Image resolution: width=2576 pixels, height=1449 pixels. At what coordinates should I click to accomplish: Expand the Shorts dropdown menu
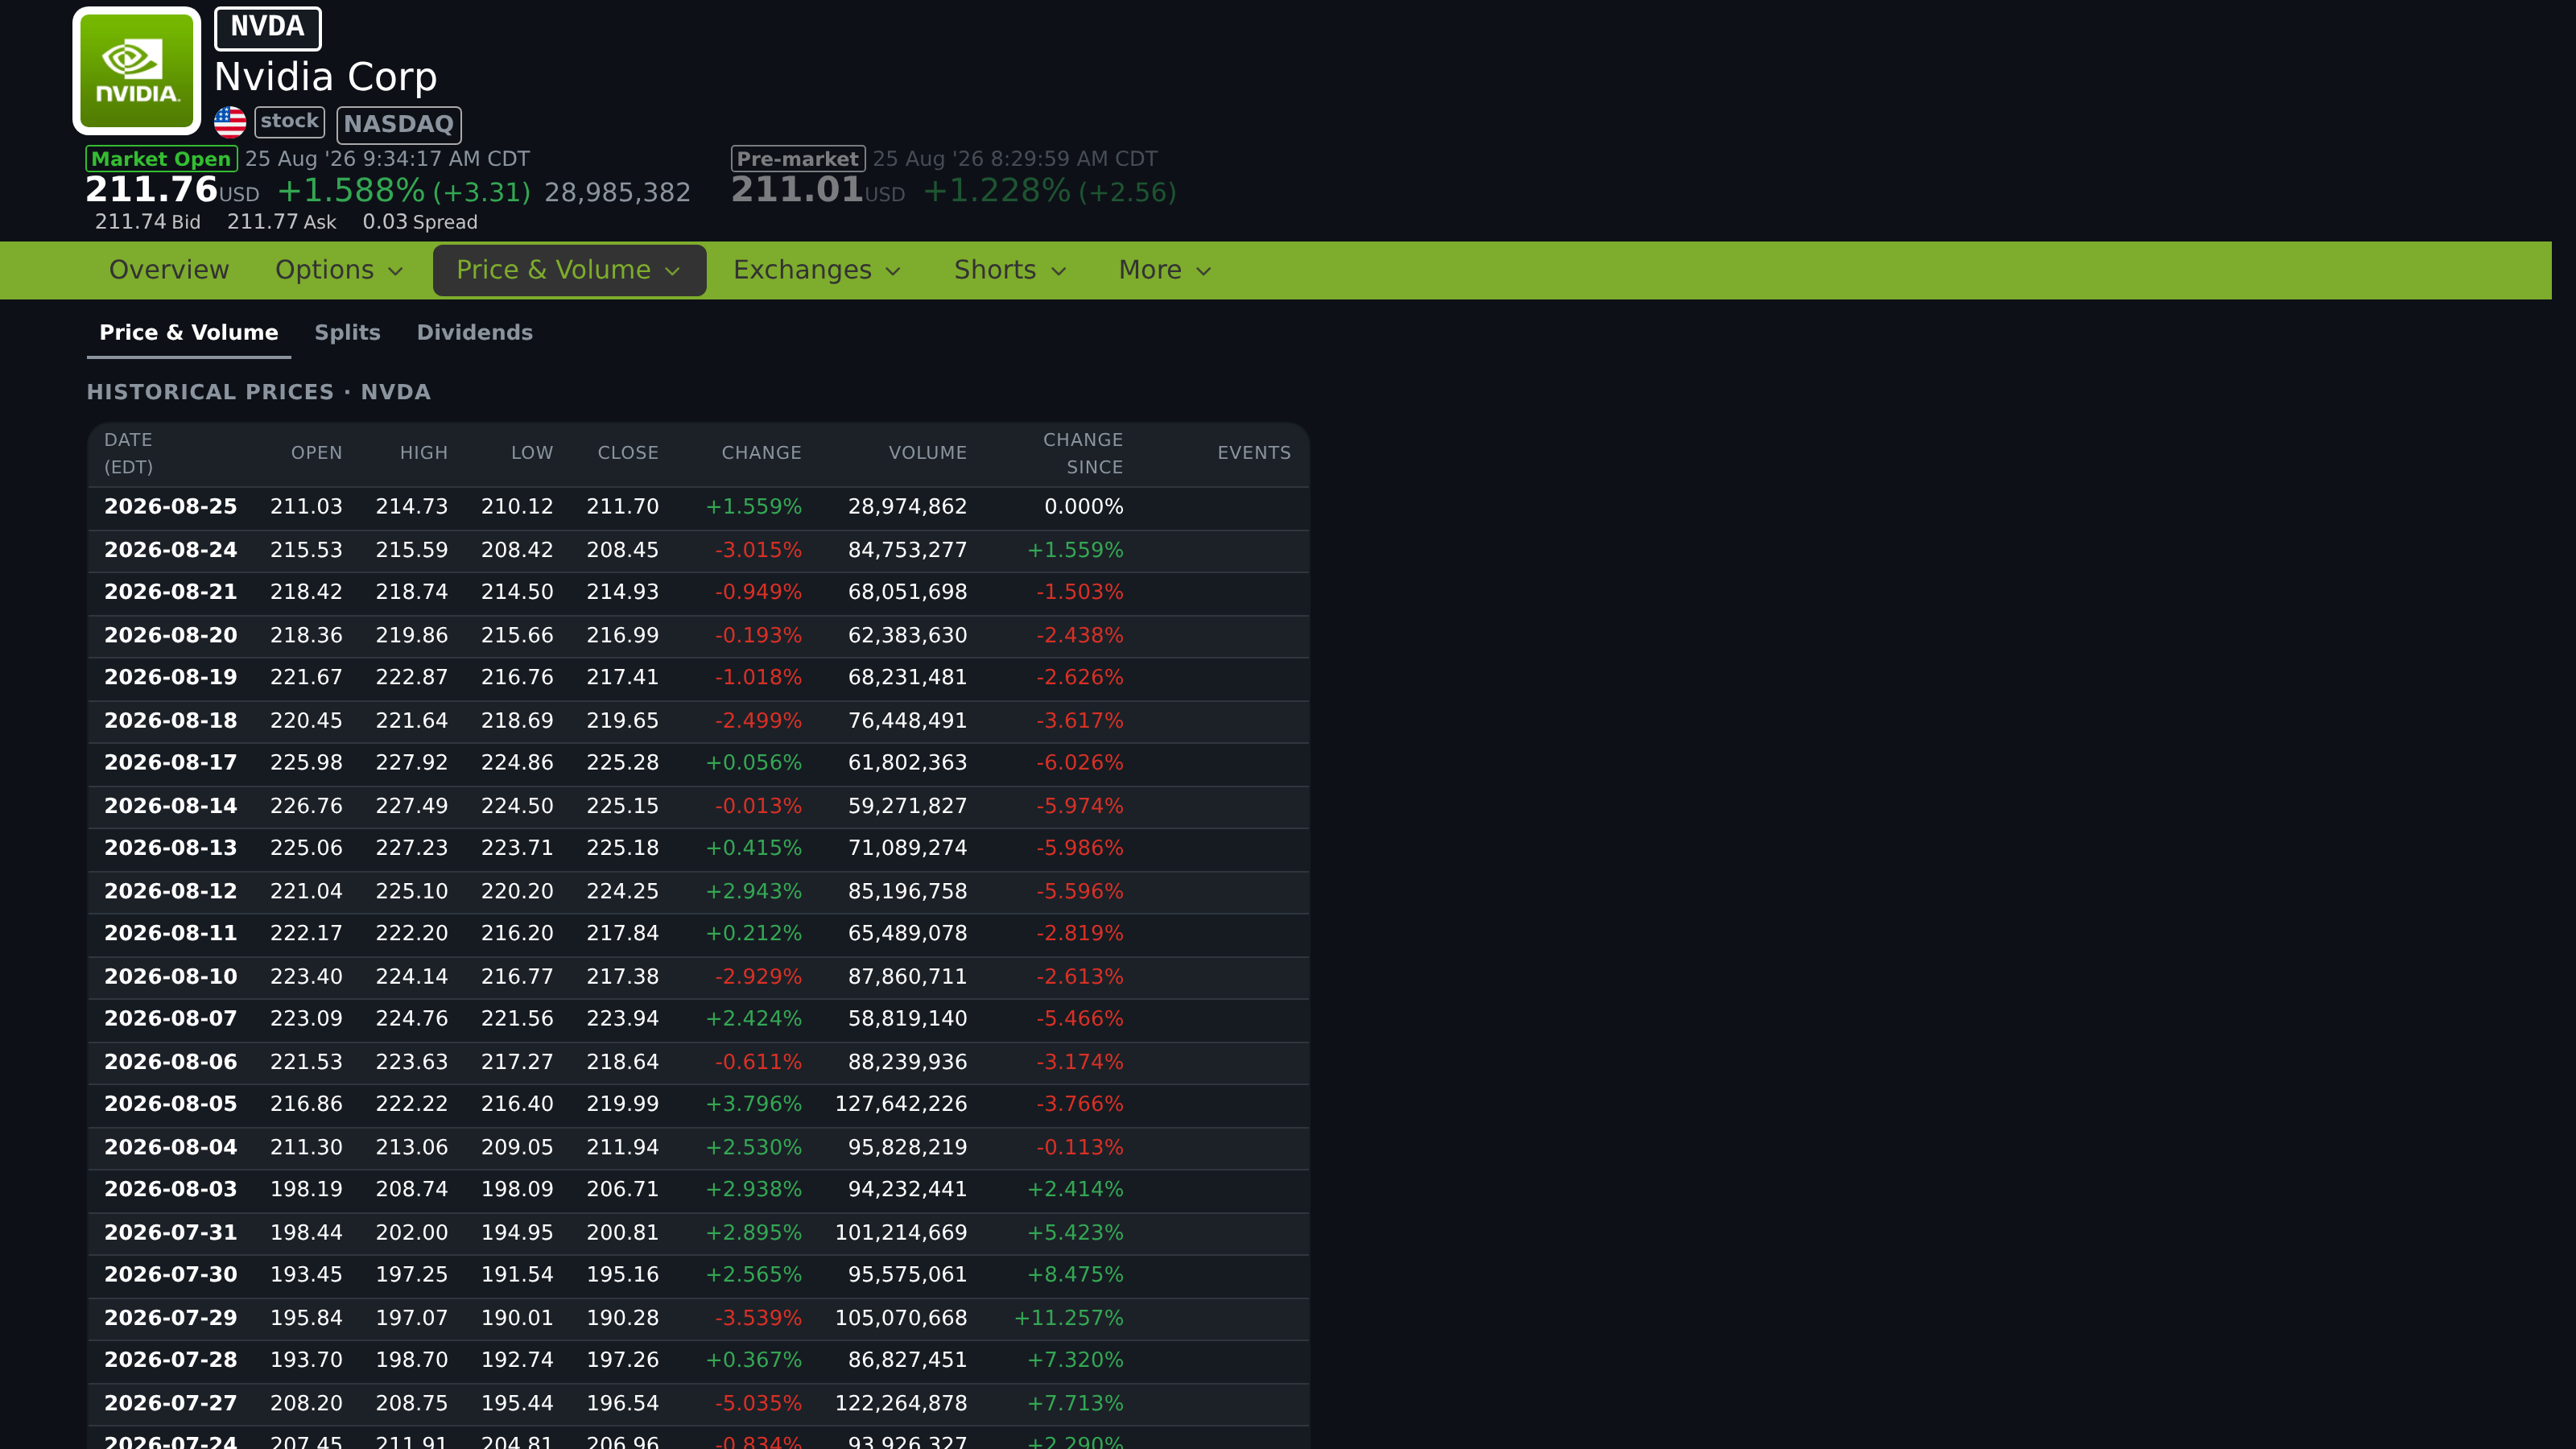point(1010,270)
